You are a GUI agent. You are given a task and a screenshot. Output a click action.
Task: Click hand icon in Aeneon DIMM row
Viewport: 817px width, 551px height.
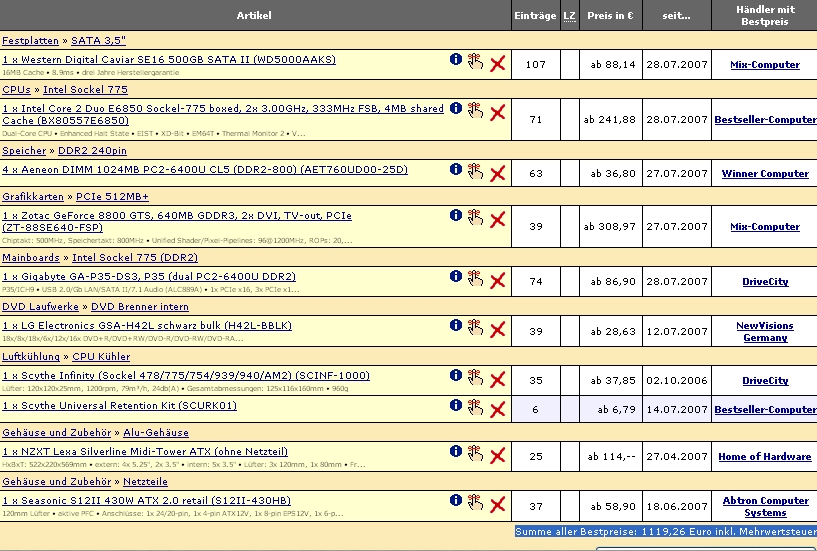tap(475, 171)
